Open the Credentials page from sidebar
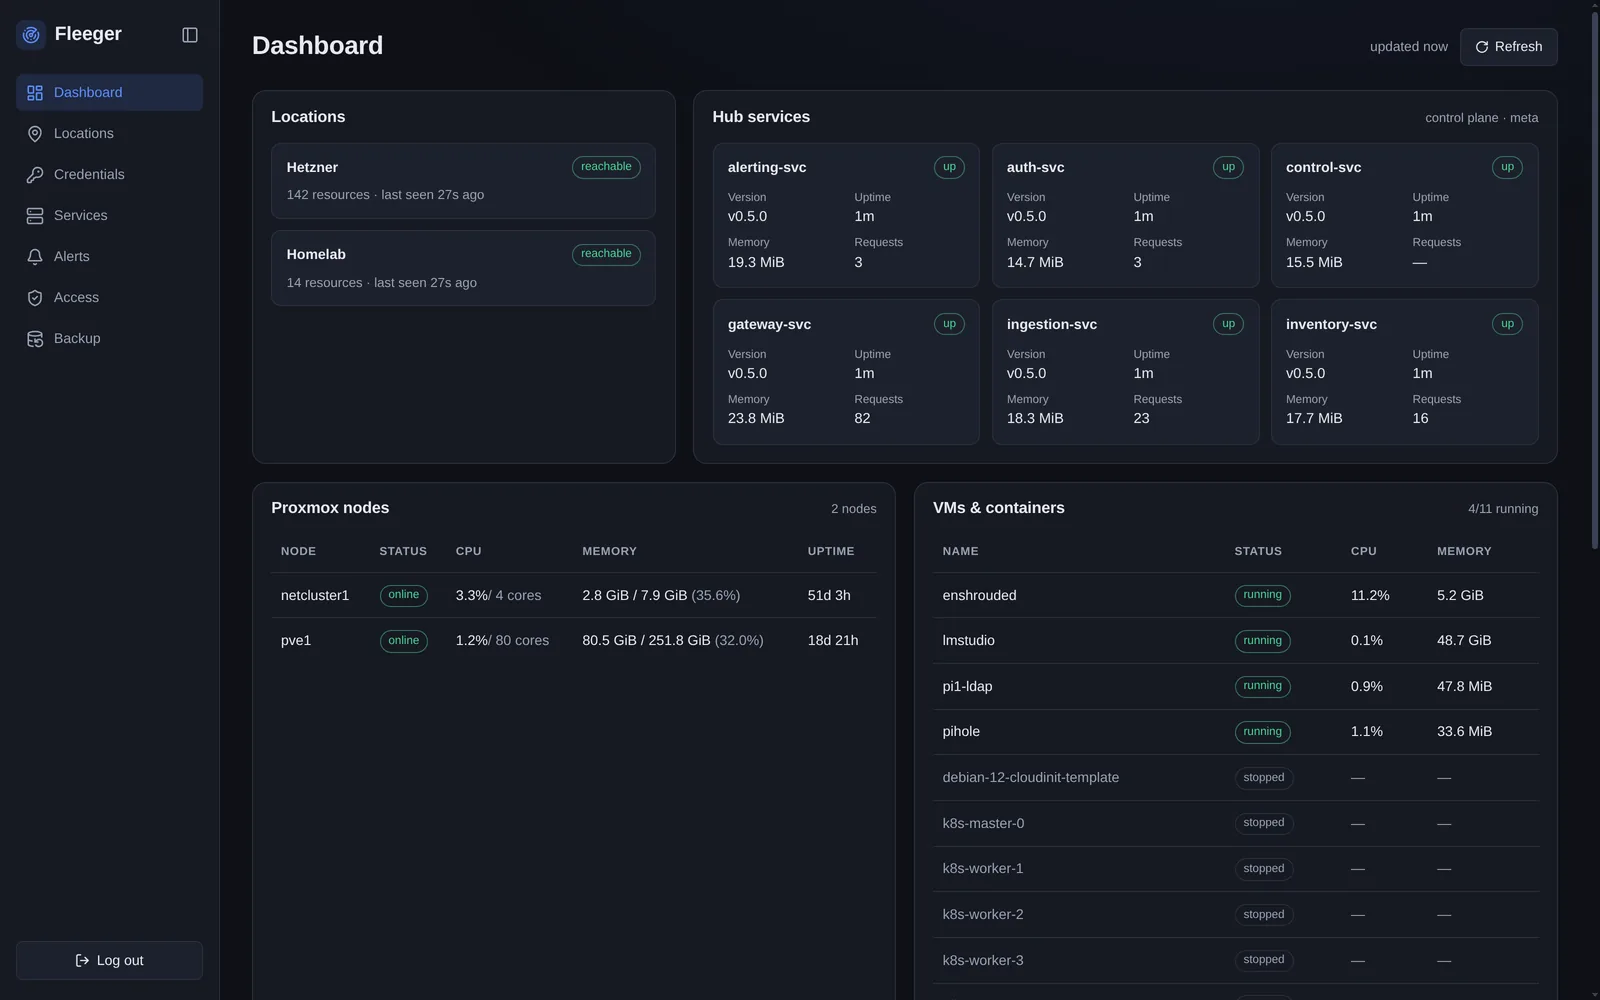Screen dimensions: 1600x1000 point(109,175)
